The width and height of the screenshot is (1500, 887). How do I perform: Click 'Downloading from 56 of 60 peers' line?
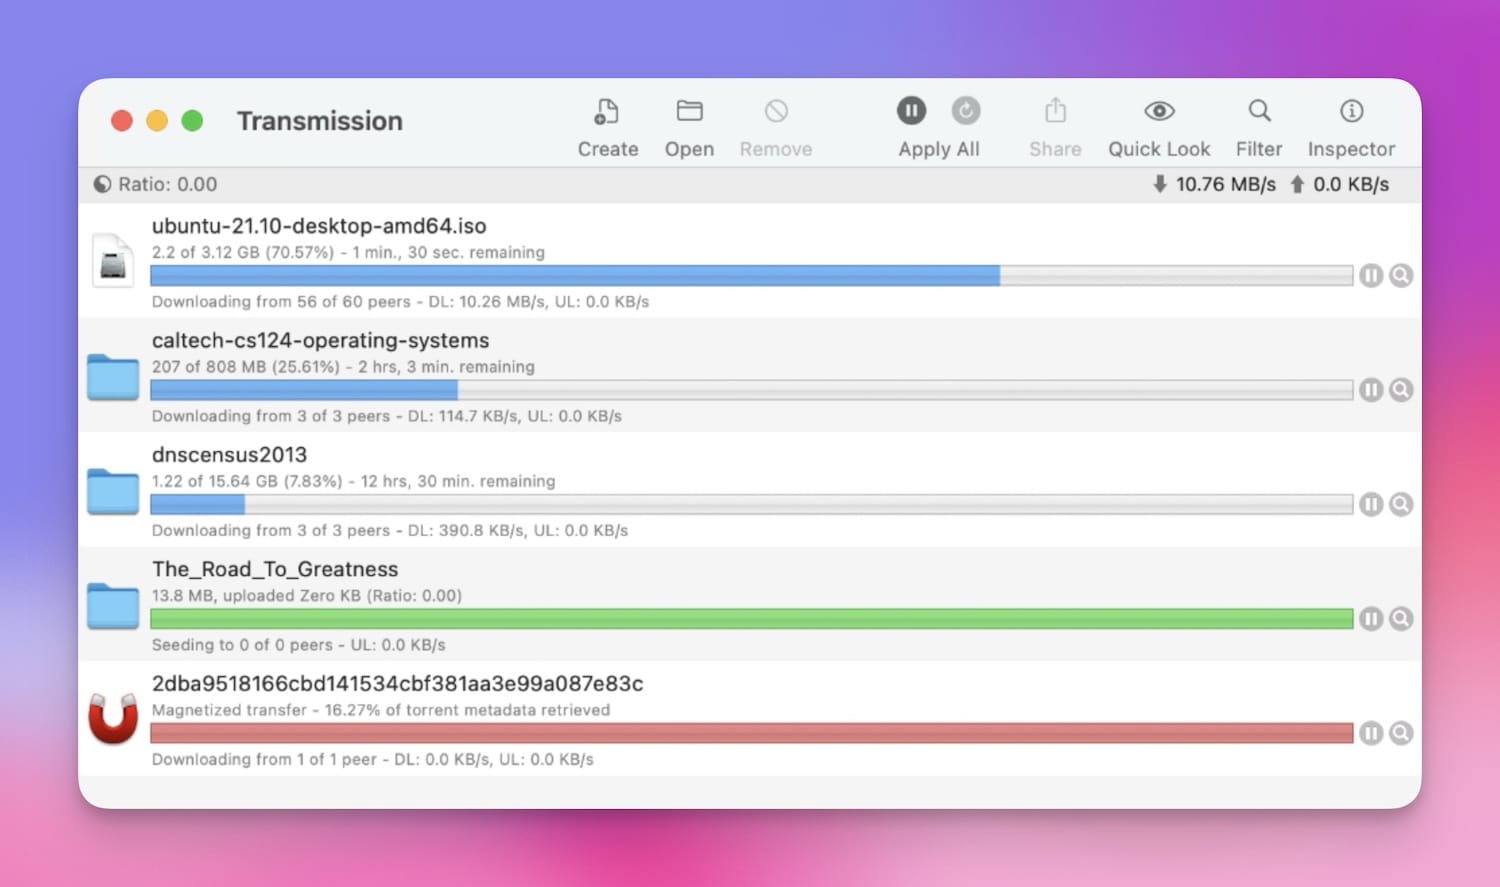[400, 301]
